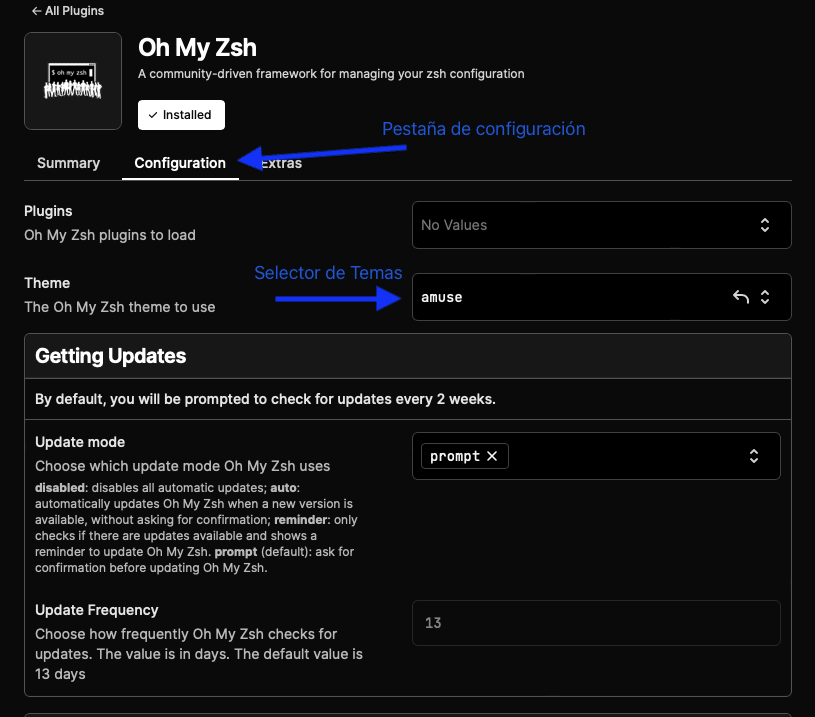
Task: Click the Update mode label
Action: coord(80,442)
